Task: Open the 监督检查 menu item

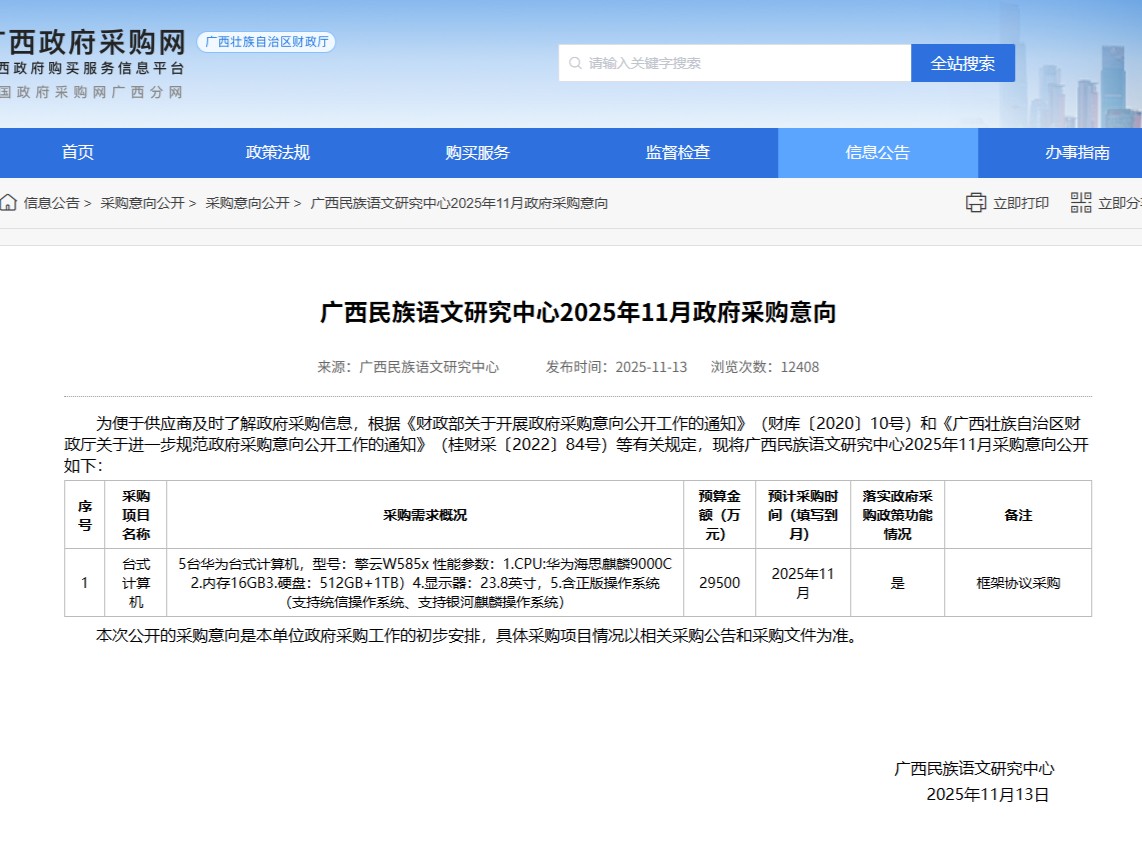Action: 677,152
